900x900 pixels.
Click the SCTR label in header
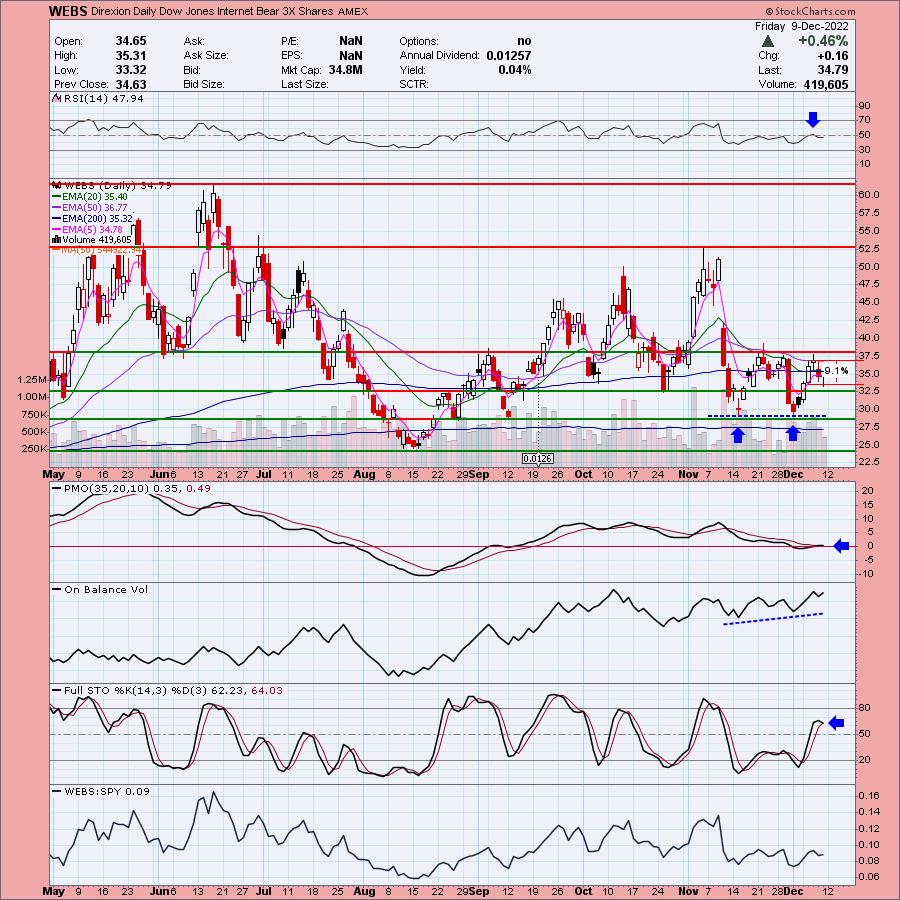pos(416,84)
